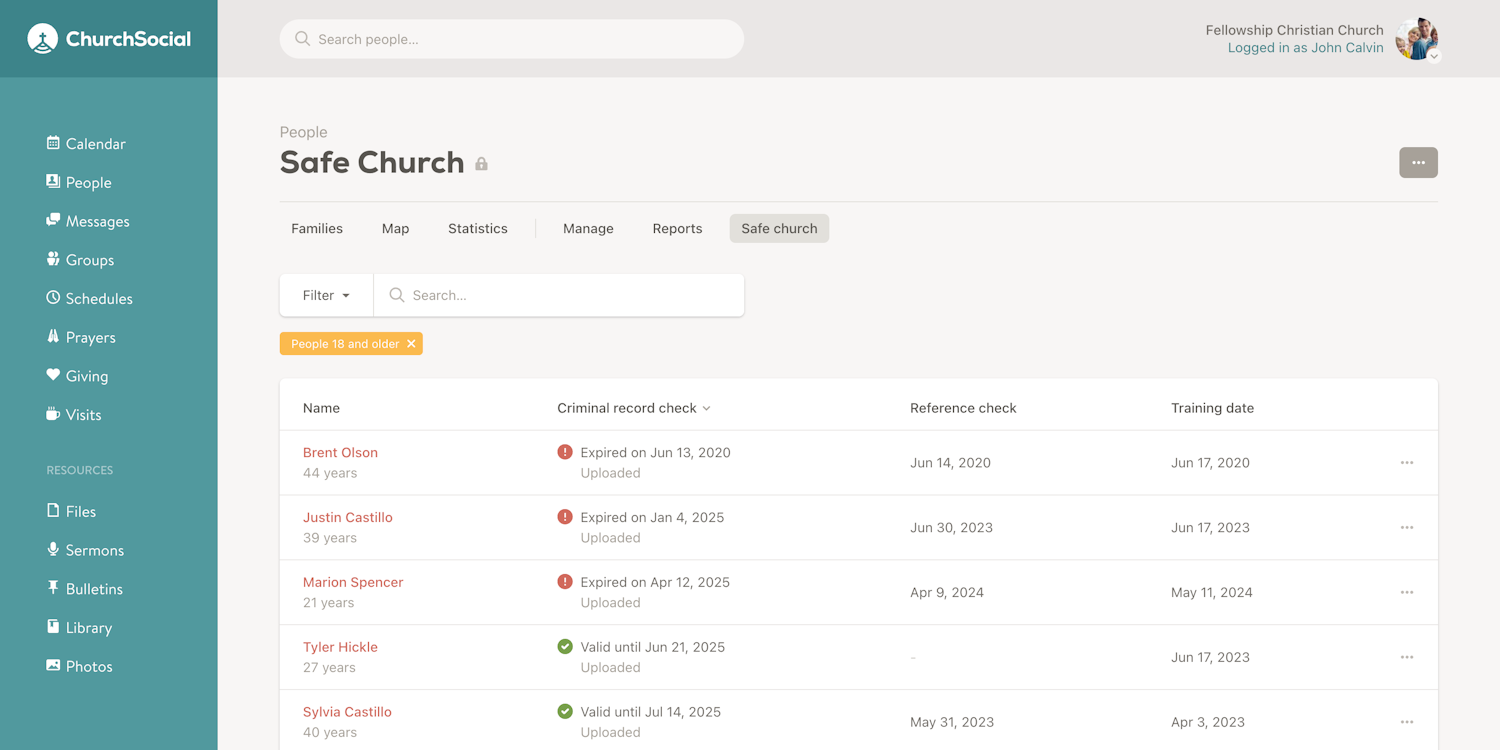Screen dimensions: 1500x750
Task: Open the Photos resource icon
Action: [52, 666]
